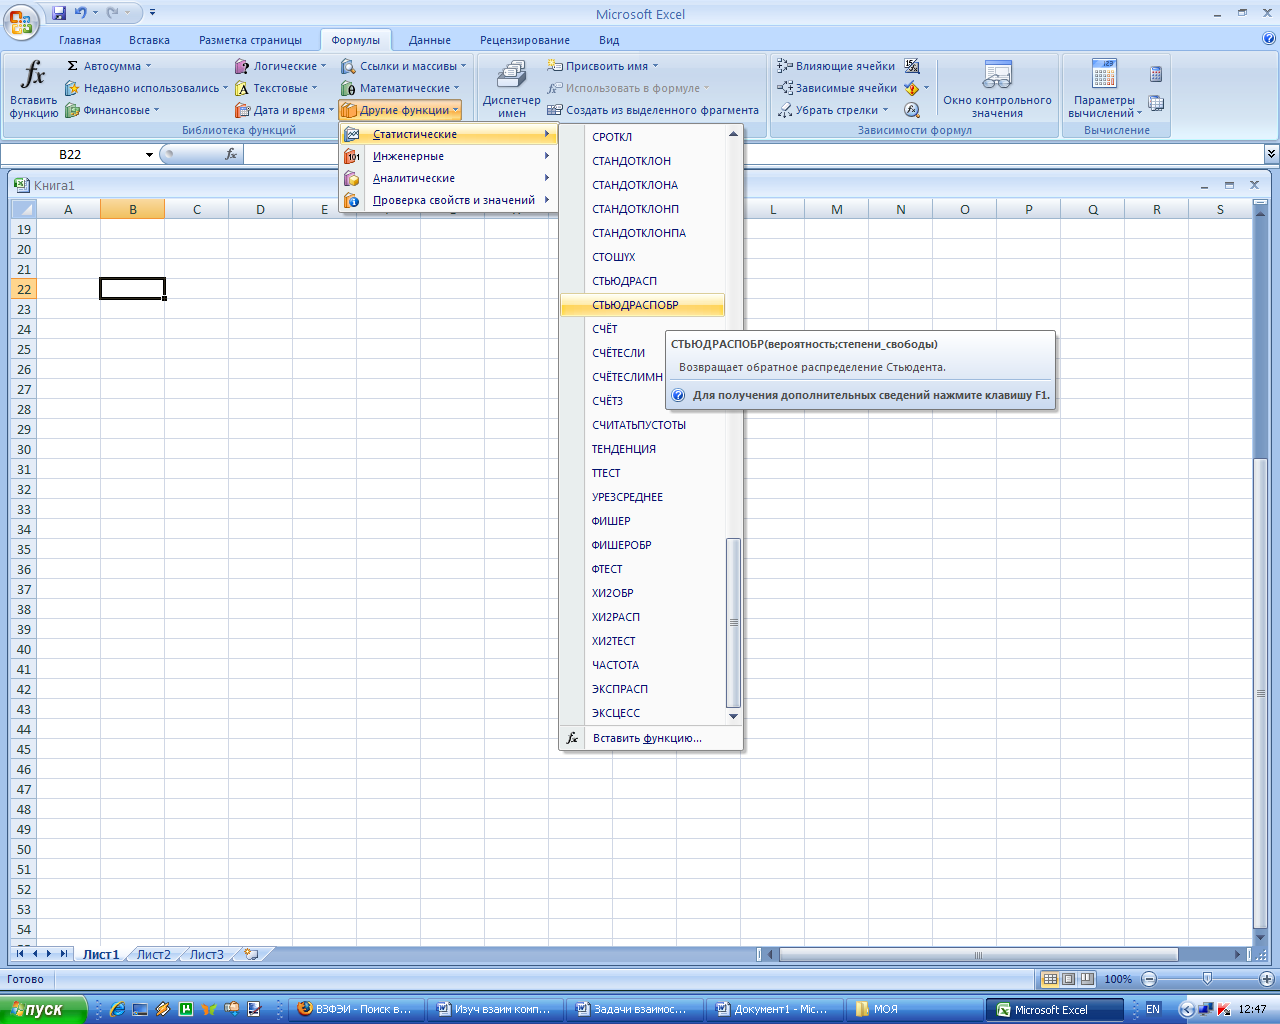Image resolution: width=1280 pixels, height=1024 pixels.
Task: Trace dependents with Зависимые ячейки
Action: 837,88
